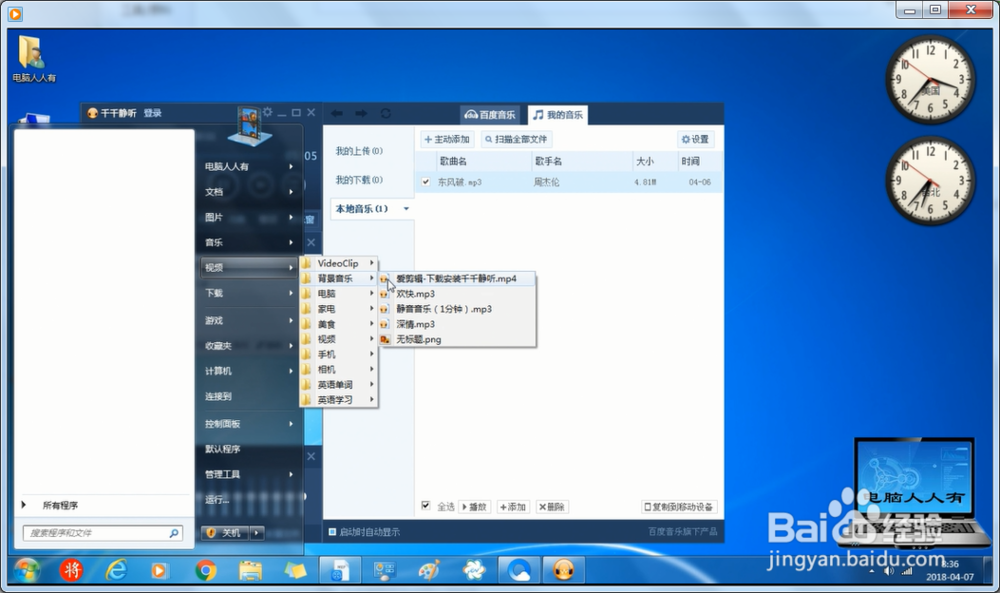Image resolution: width=1000 pixels, height=593 pixels.
Task: Open 深情.mp3 from the submenu
Action: (415, 324)
